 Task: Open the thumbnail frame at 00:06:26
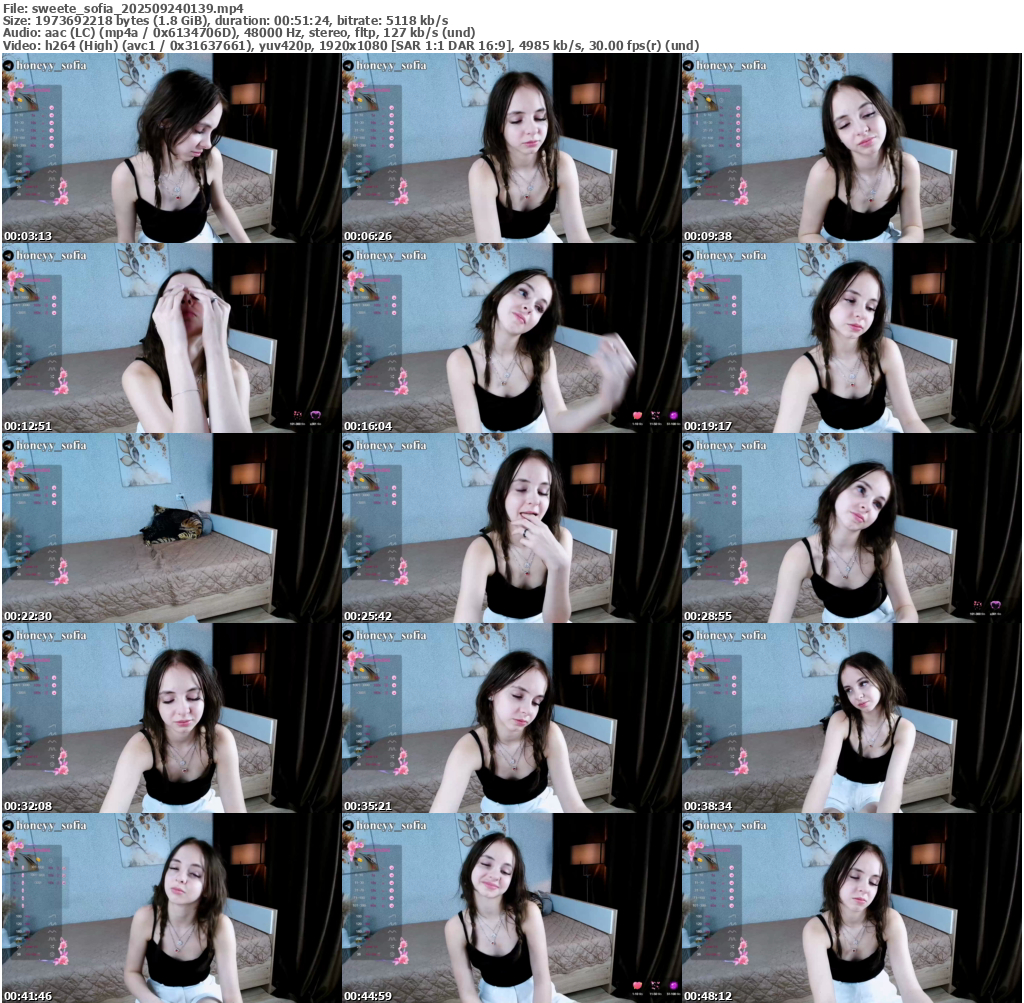coord(511,148)
